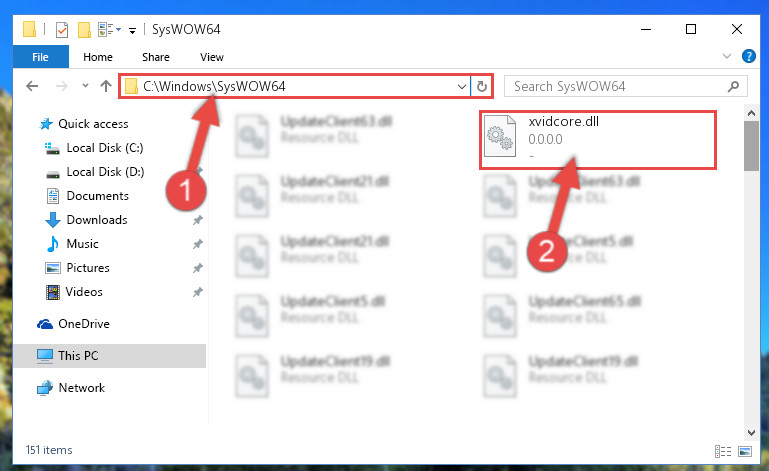Image resolution: width=769 pixels, height=471 pixels.
Task: Switch to large icons view button
Action: pyautogui.click(x=745, y=451)
